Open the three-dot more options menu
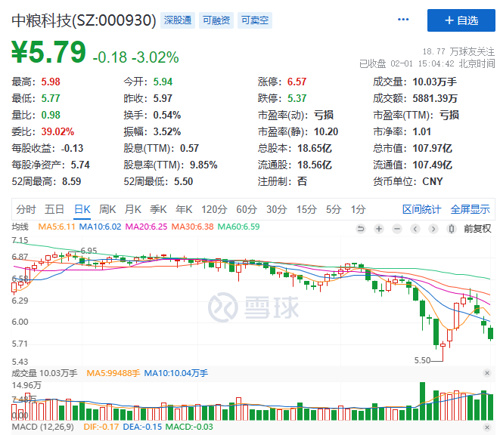The width and height of the screenshot is (500, 435). tap(403, 20)
